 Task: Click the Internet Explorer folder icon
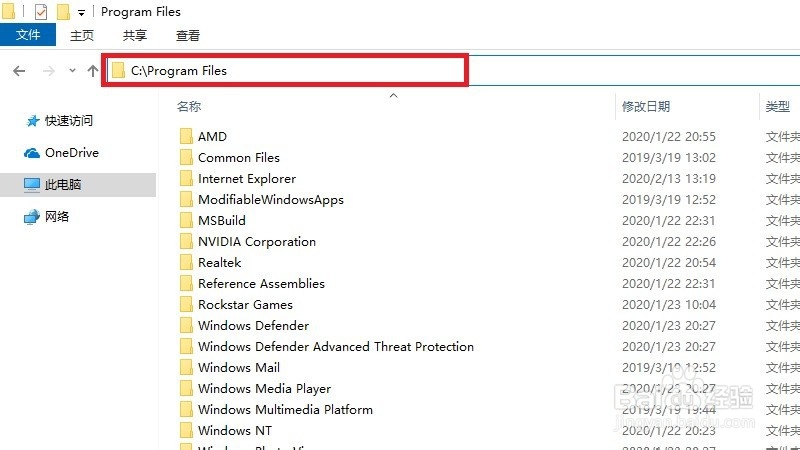pos(186,178)
